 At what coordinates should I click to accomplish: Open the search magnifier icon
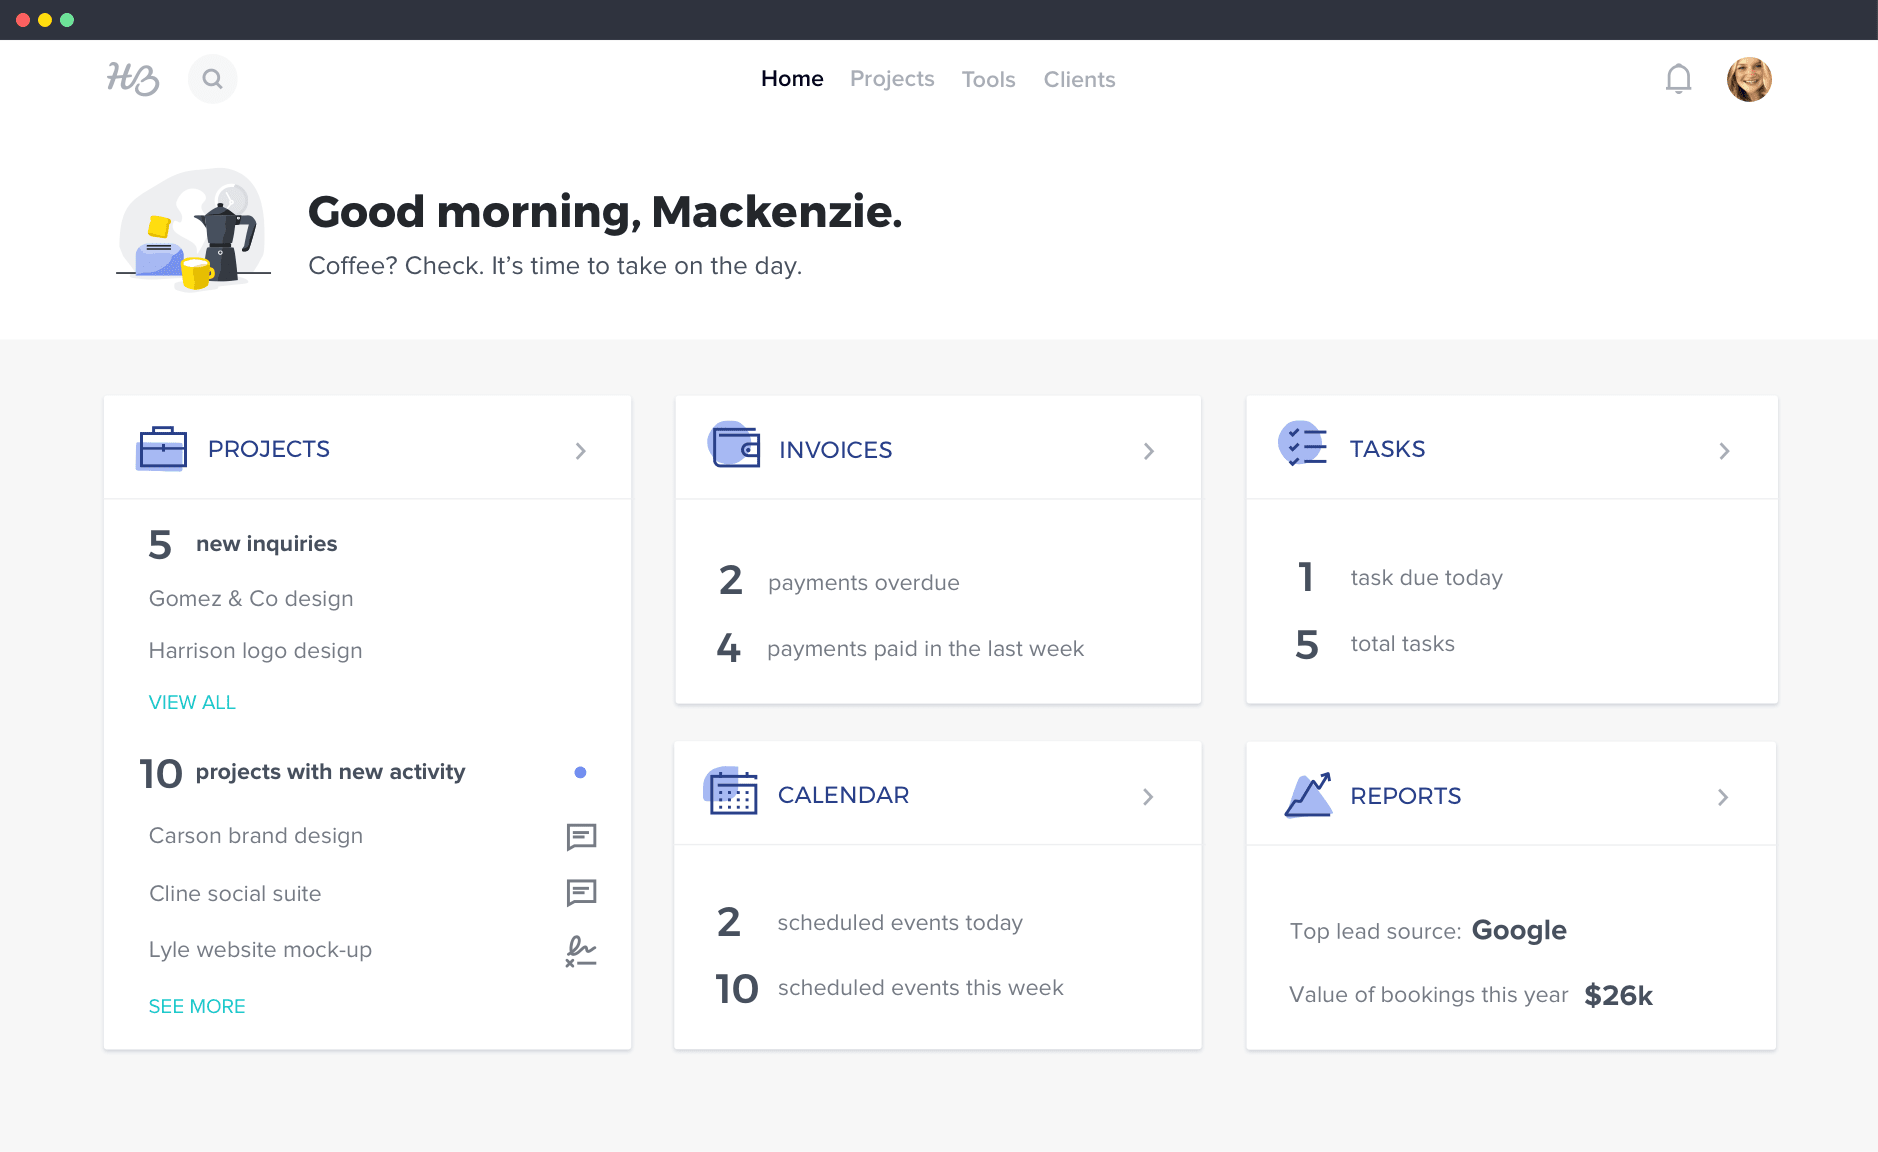coord(212,78)
